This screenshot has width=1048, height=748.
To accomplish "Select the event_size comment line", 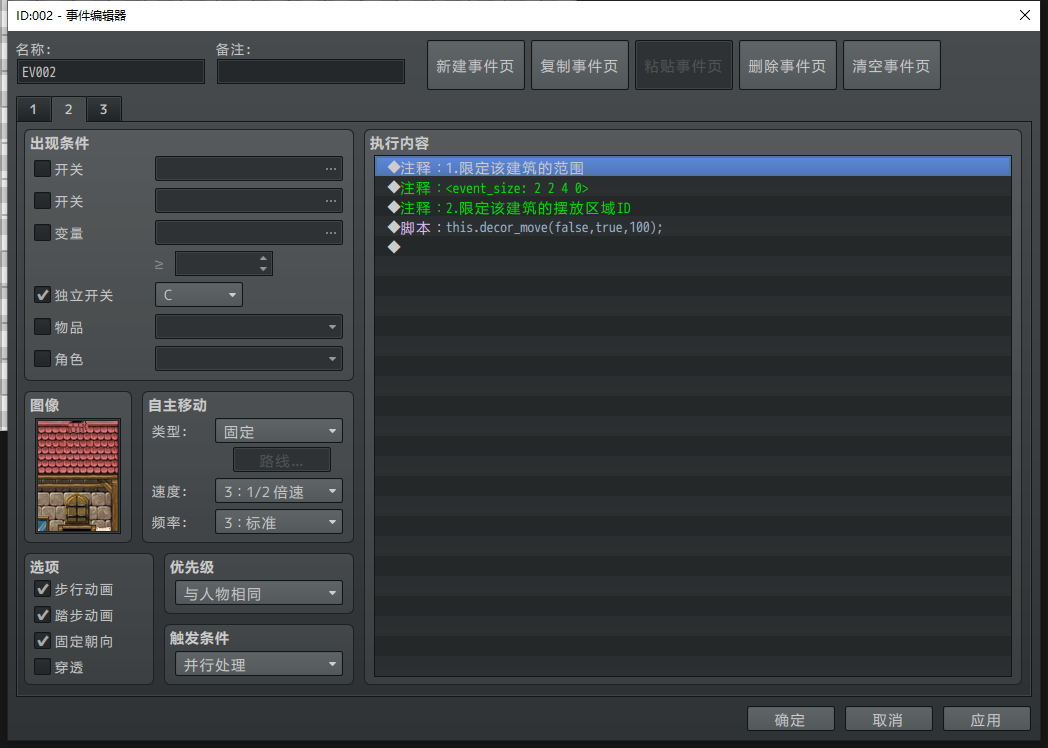I will tap(693, 188).
